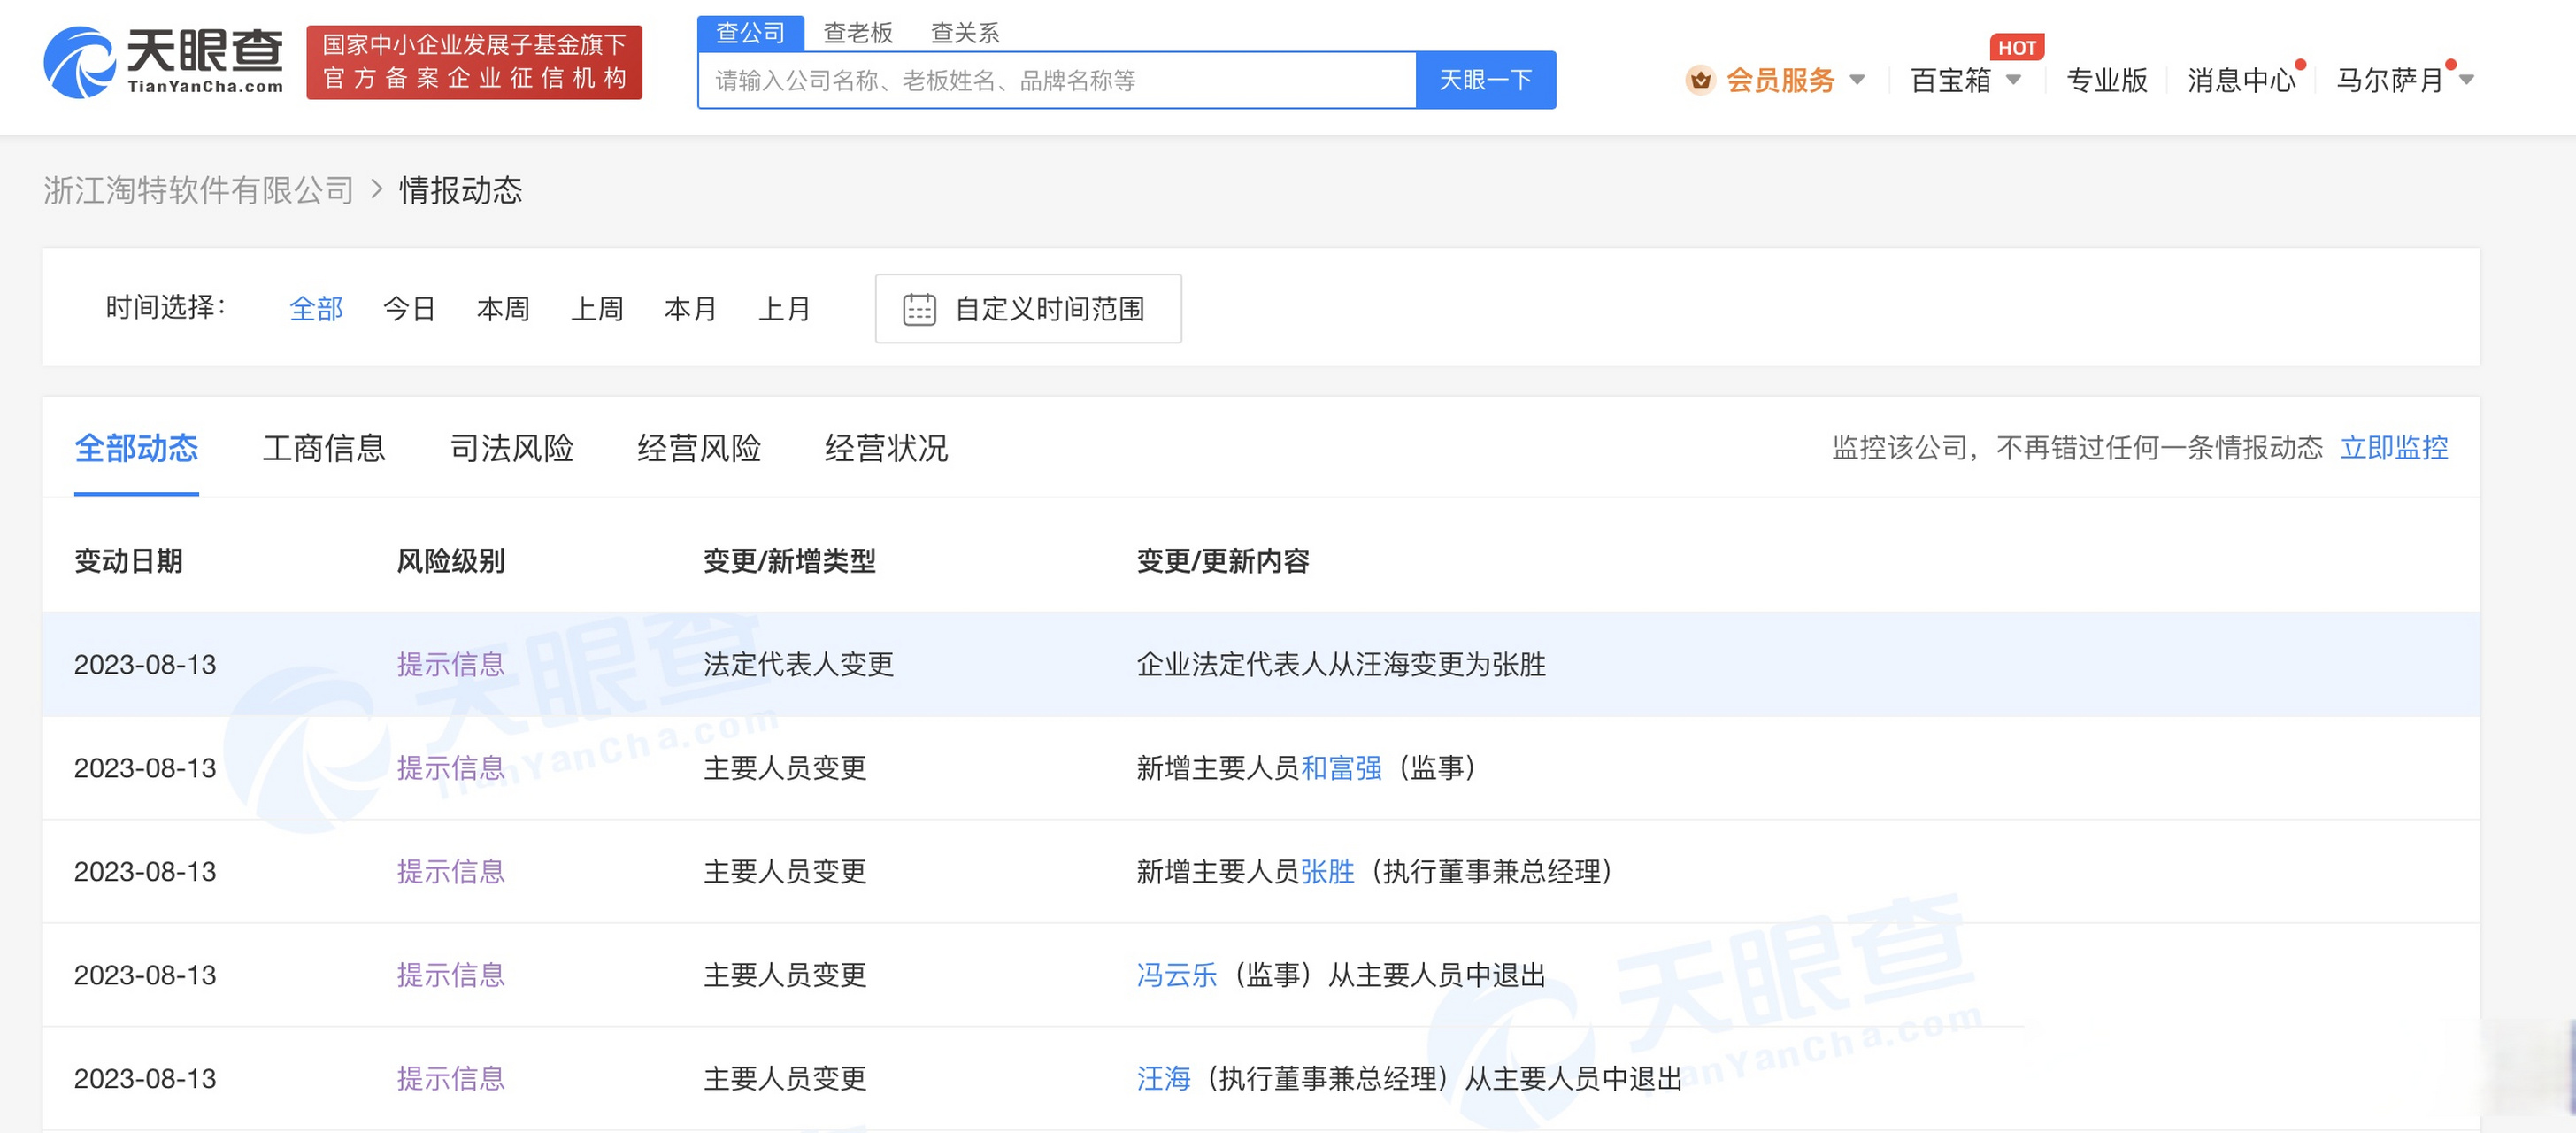
Task: Click the company name search input field
Action: point(1057,80)
